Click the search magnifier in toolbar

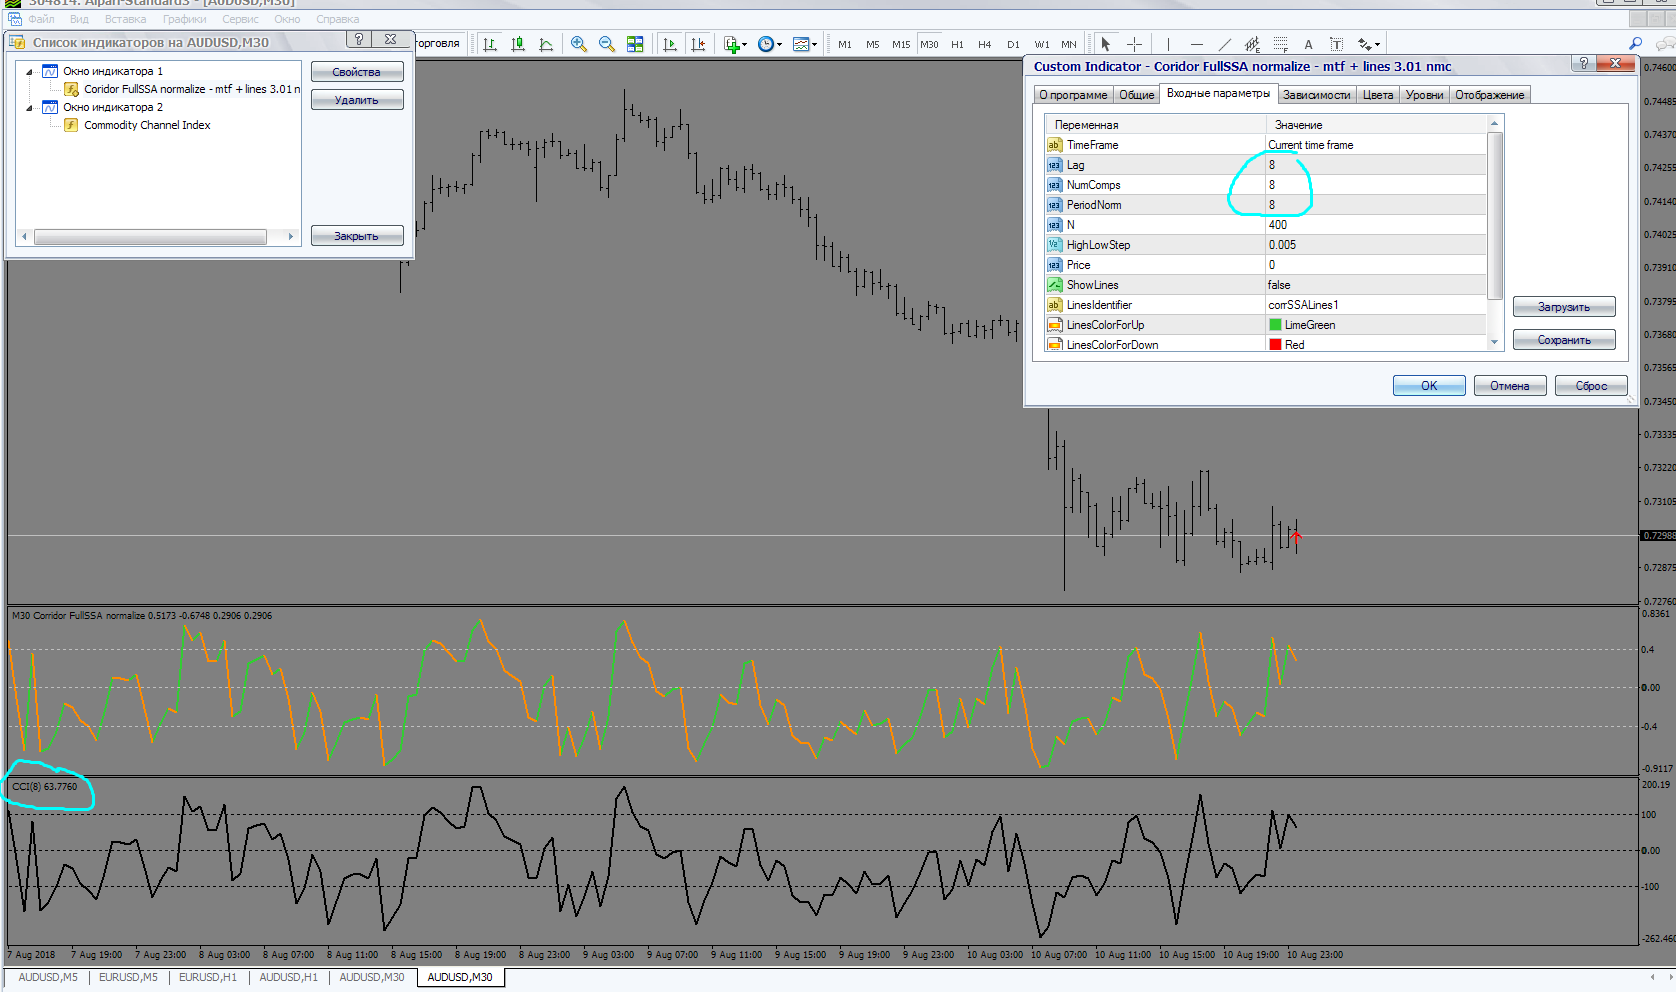1636,43
